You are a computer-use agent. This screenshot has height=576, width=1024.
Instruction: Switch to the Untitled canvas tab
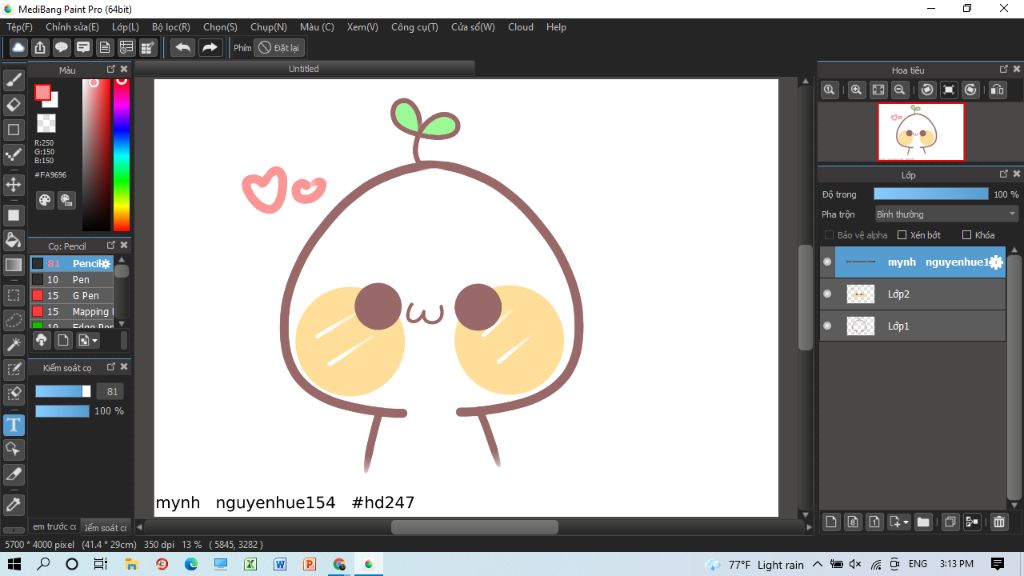304,69
